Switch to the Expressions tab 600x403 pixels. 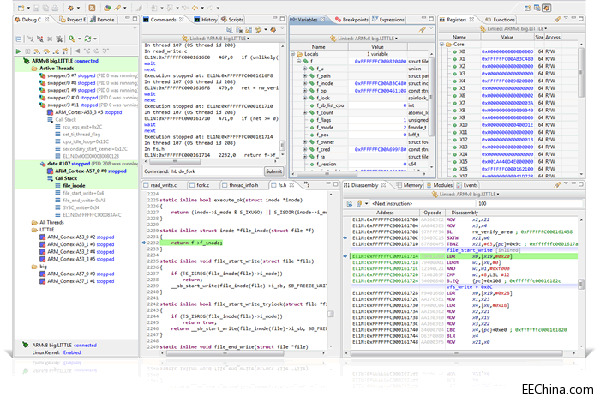[x=388, y=19]
